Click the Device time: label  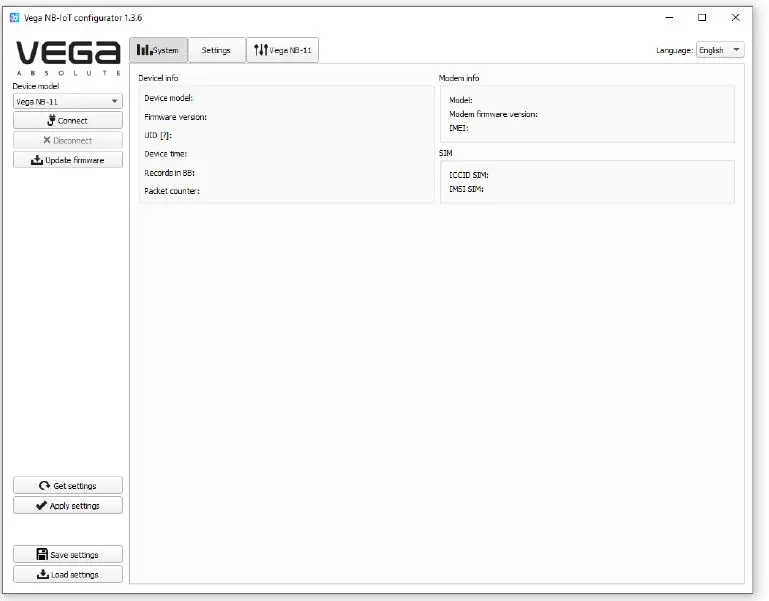coord(166,154)
